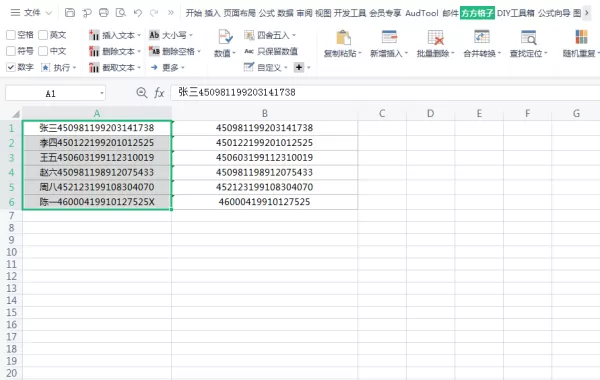Open the DIY工具箱 tab
Screen dimensions: 600x380
point(516,13)
